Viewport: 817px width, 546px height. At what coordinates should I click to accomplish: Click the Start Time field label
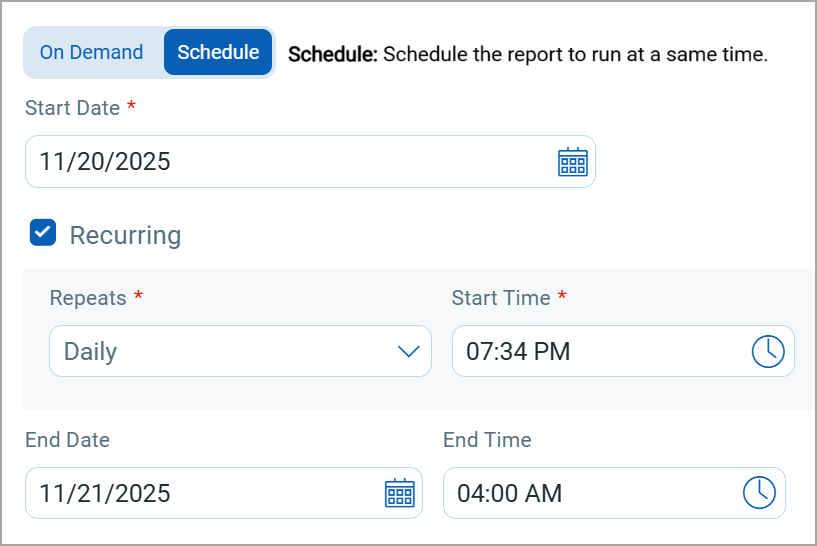pos(501,298)
